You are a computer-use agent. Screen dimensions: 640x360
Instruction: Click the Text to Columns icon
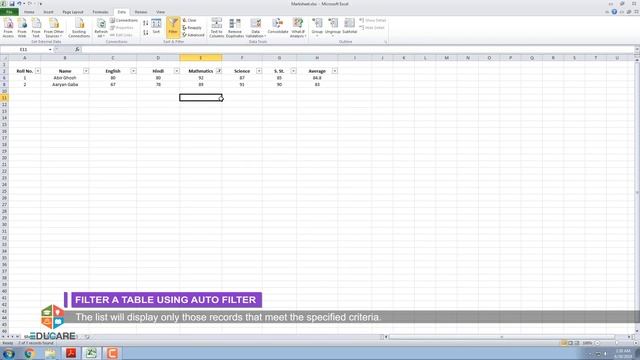point(217,28)
